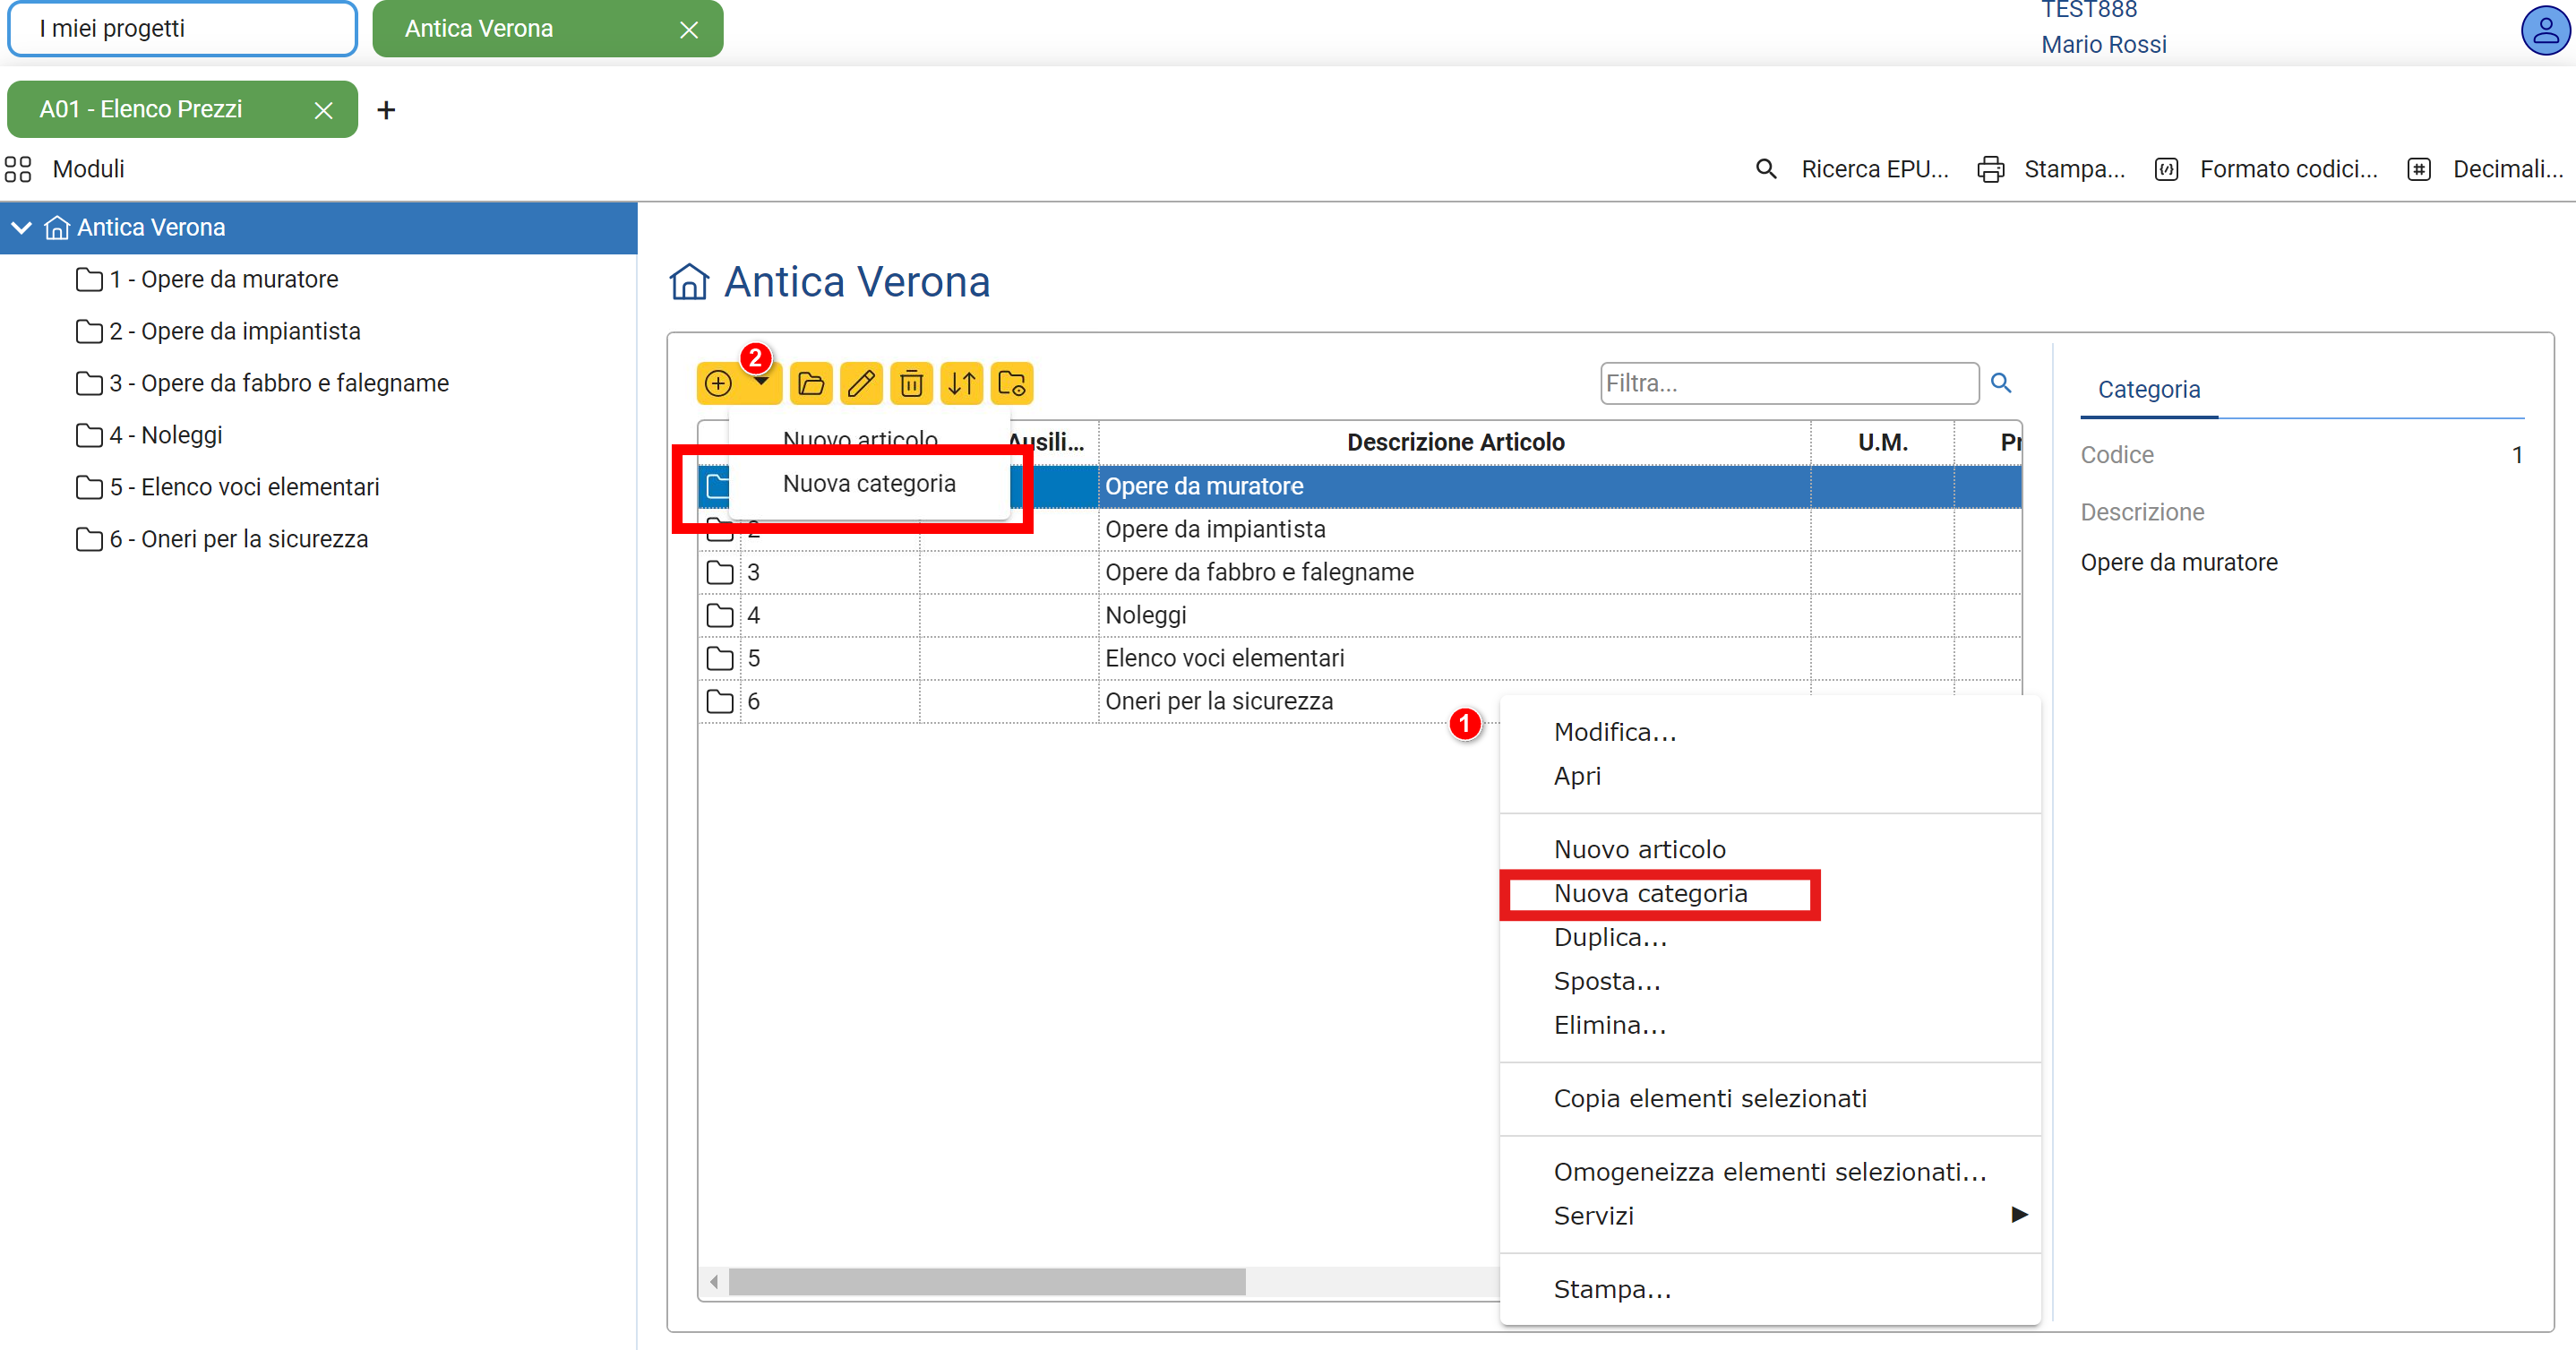Screen dimensions: 2576x1350
Task: Click the open folder toolbar icon
Action: (811, 384)
